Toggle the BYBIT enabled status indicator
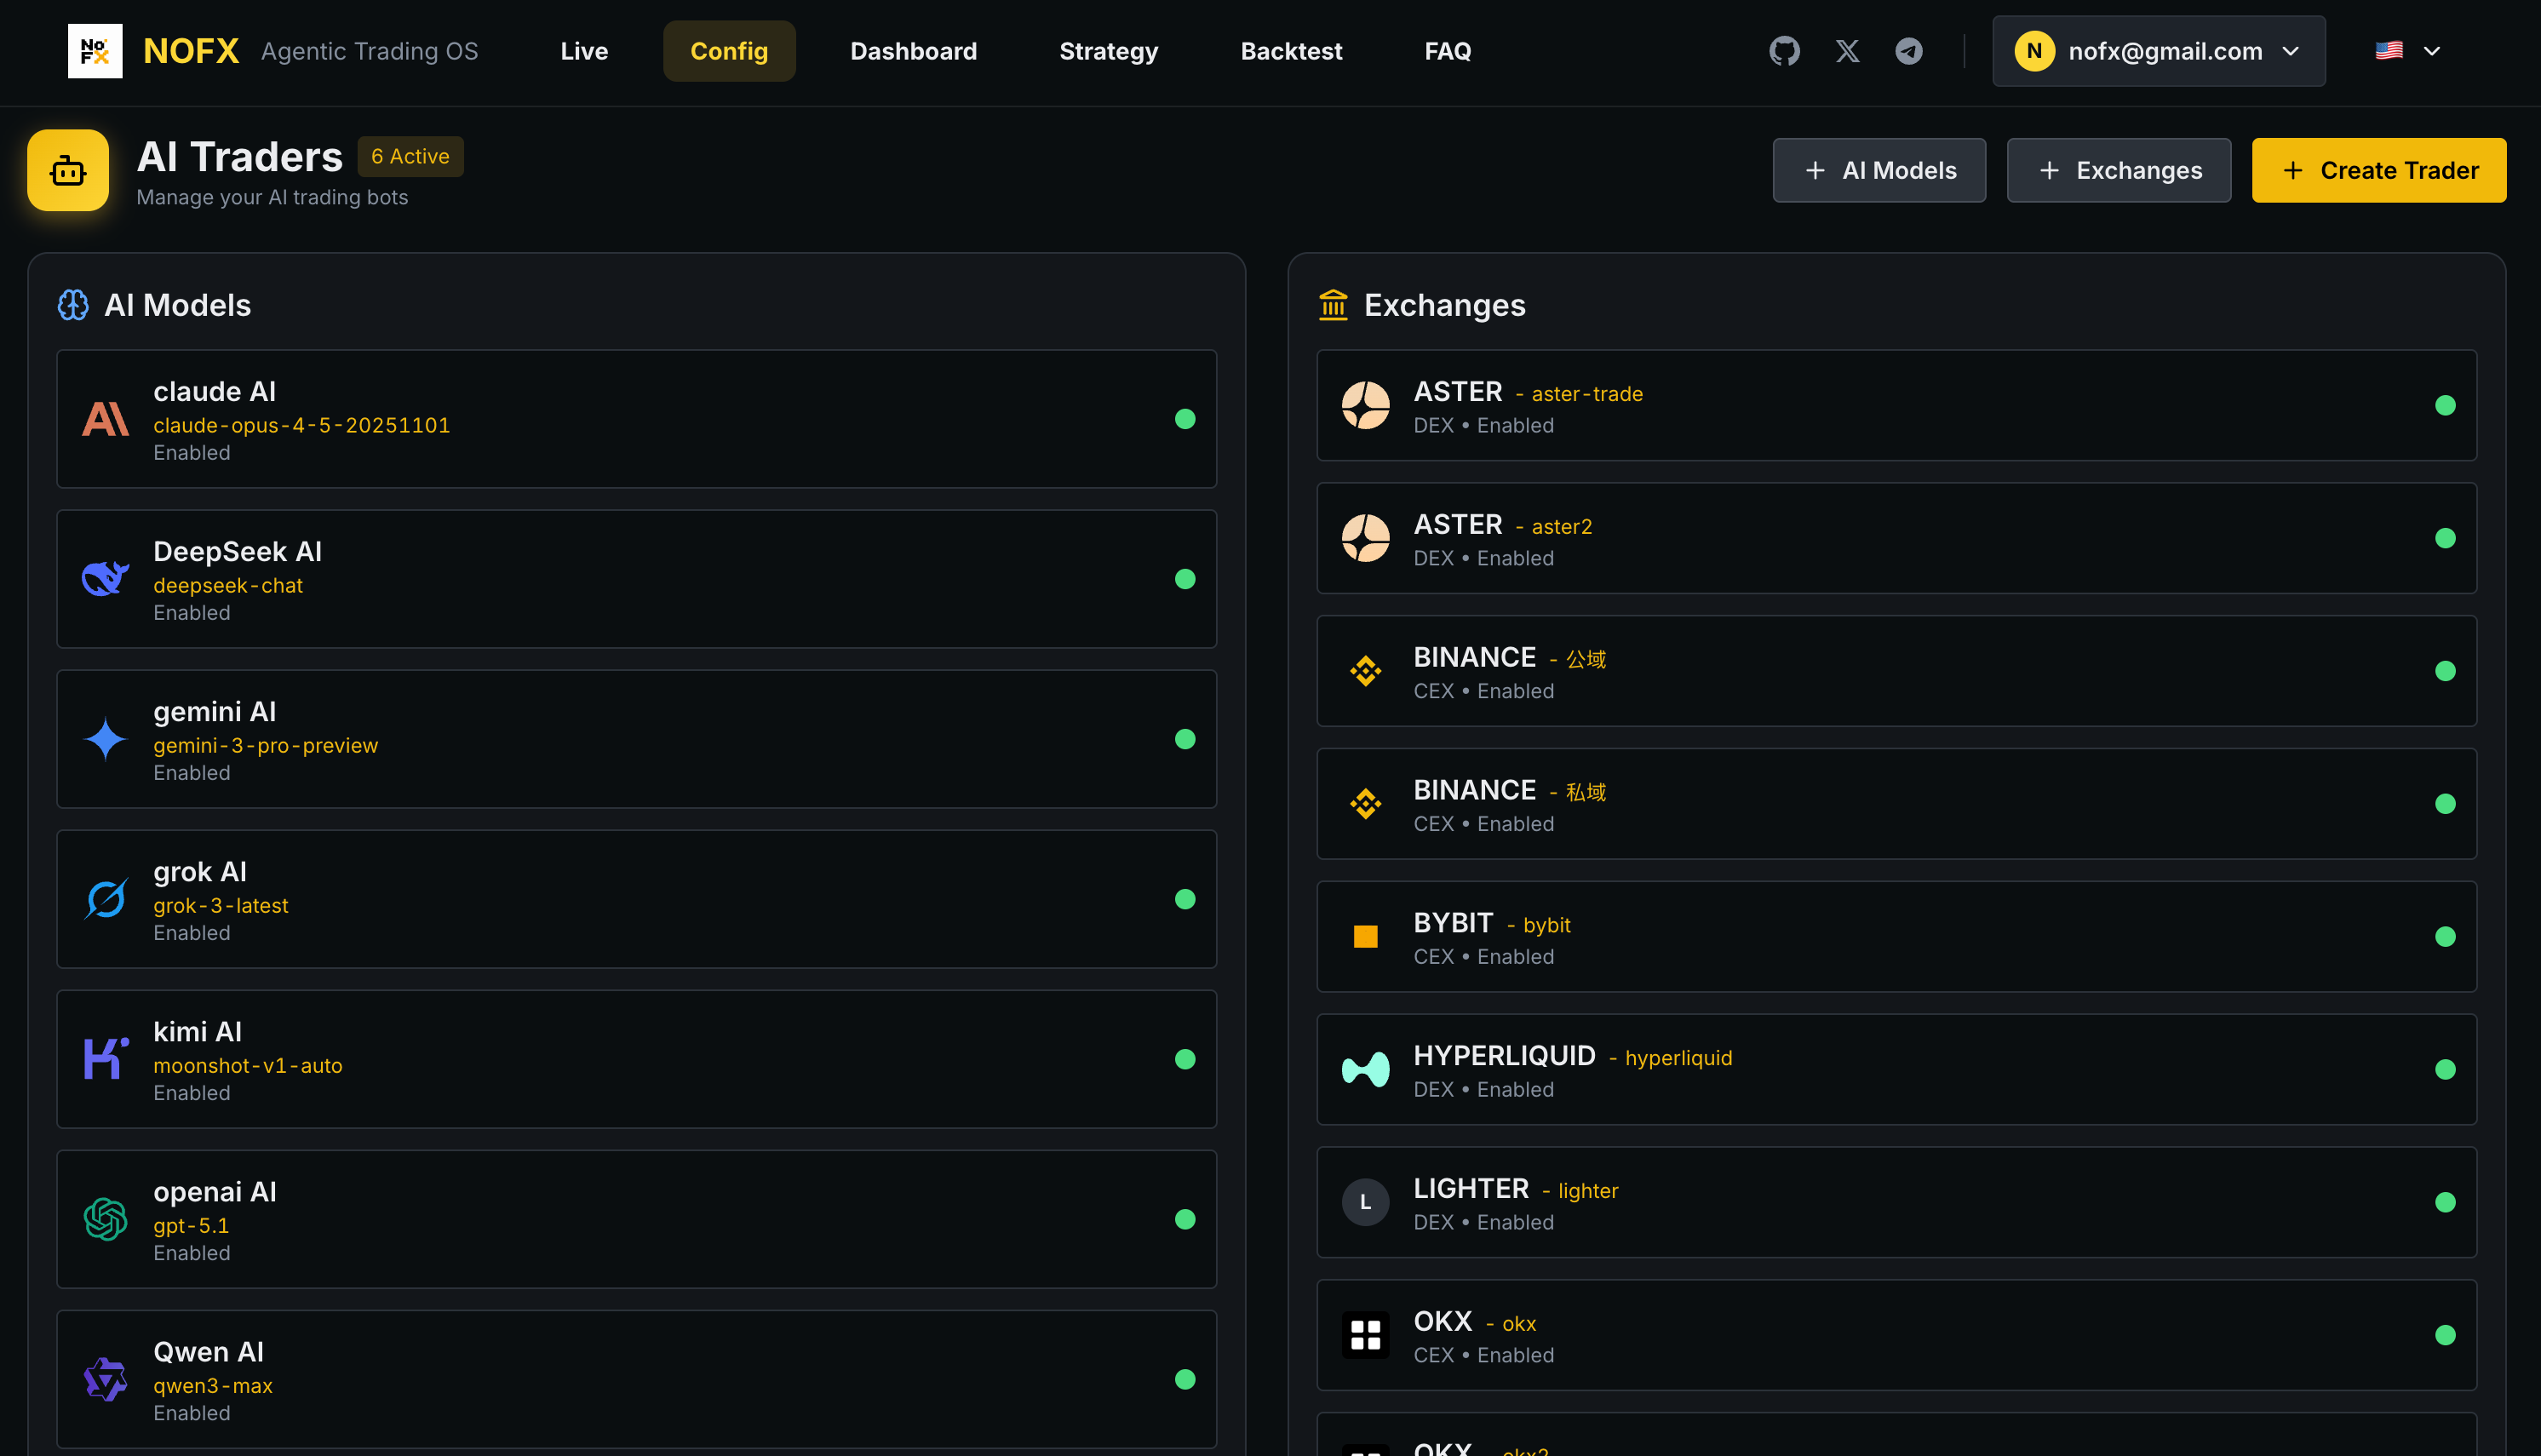The height and width of the screenshot is (1456, 2541). 2447,937
